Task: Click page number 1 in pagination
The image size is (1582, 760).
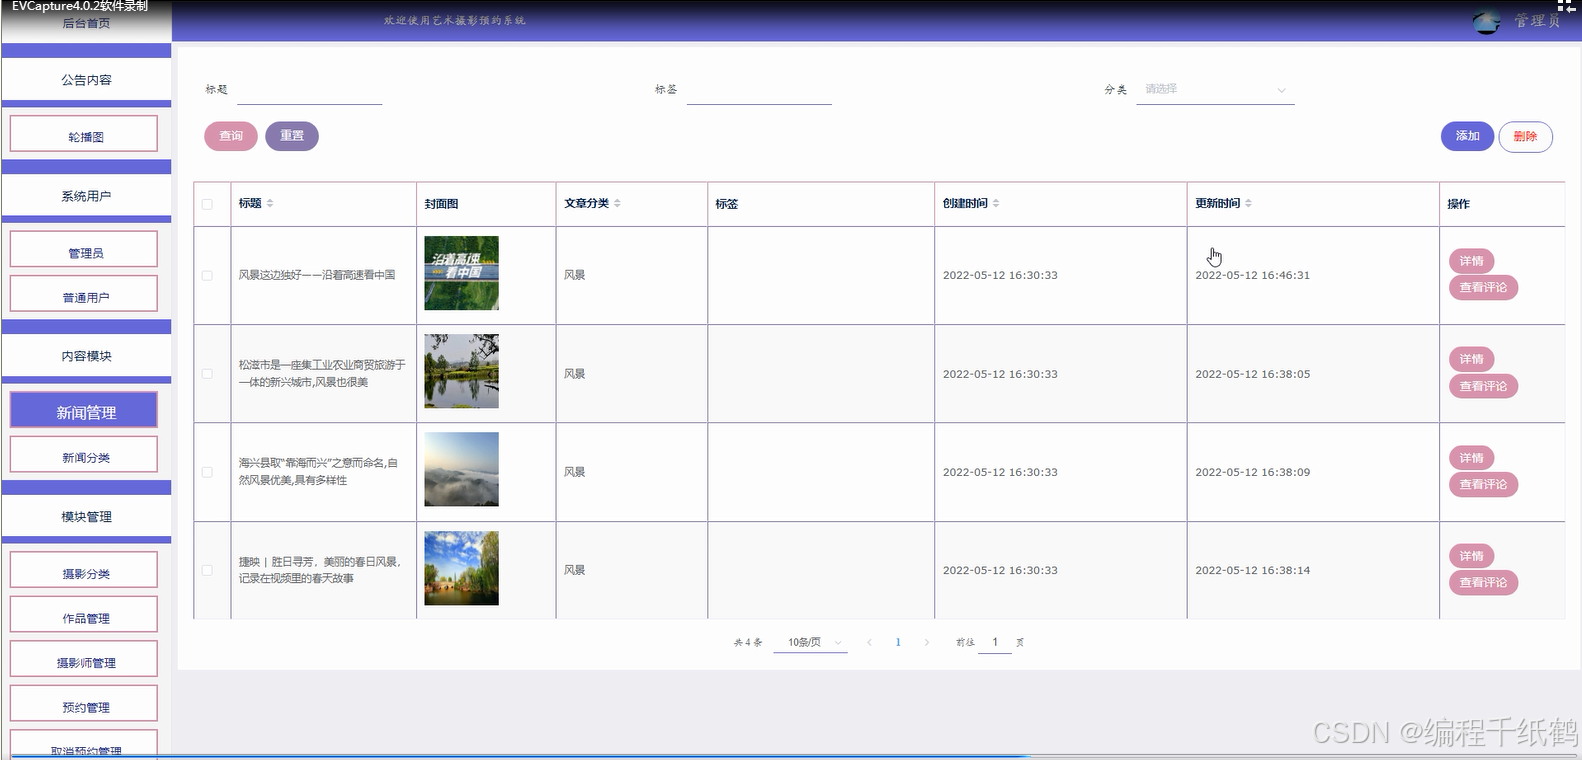Action: click(x=898, y=642)
